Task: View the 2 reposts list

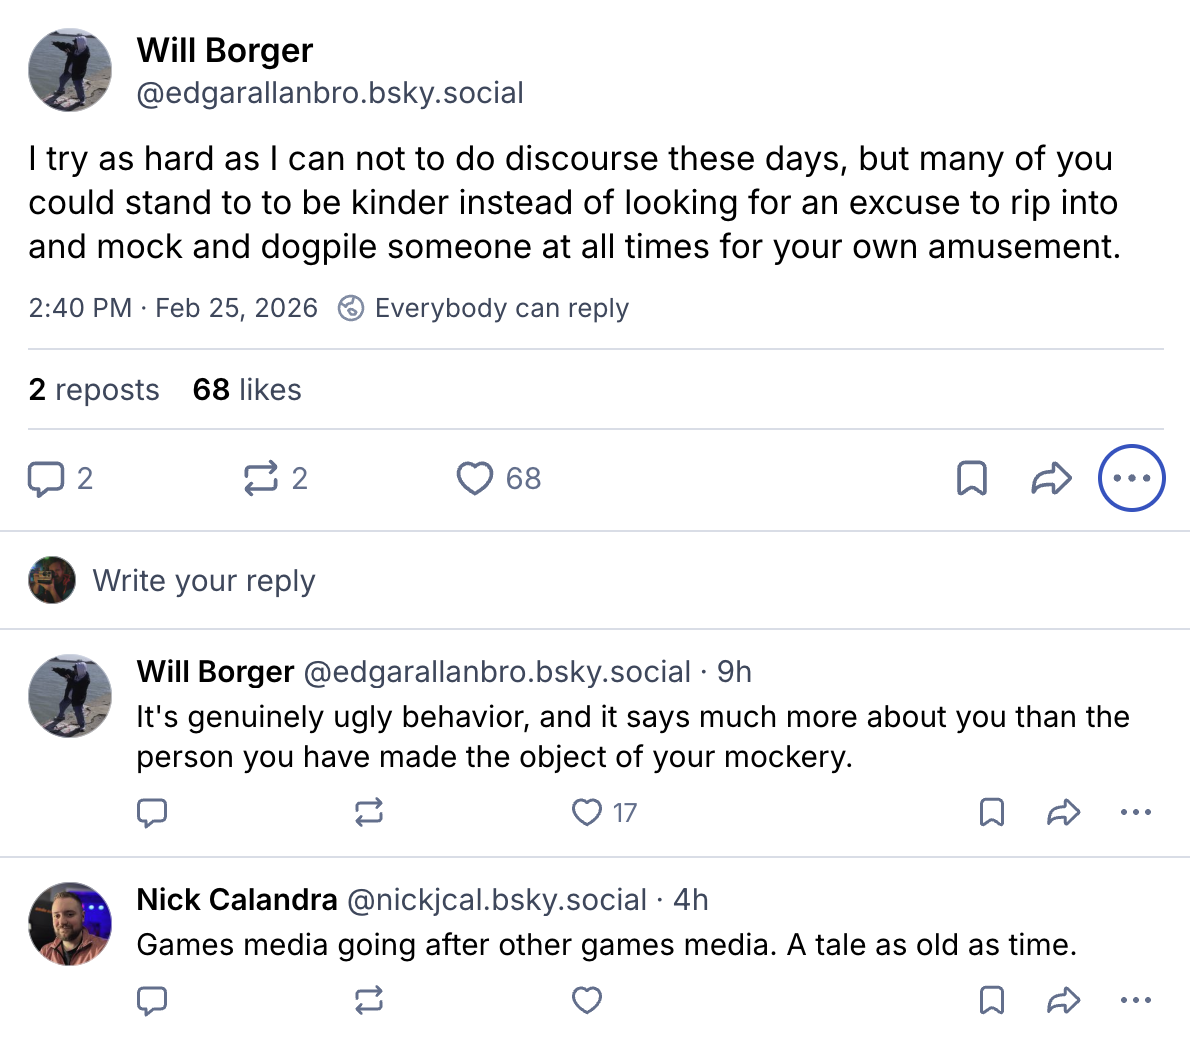Action: click(94, 390)
